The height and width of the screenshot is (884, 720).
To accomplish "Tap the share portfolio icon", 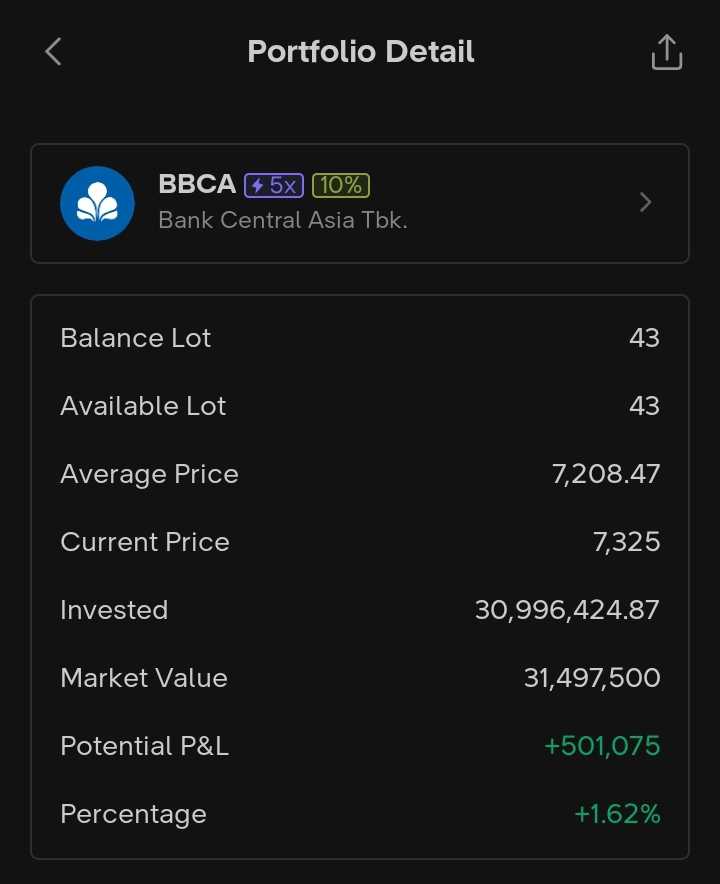I will click(666, 52).
